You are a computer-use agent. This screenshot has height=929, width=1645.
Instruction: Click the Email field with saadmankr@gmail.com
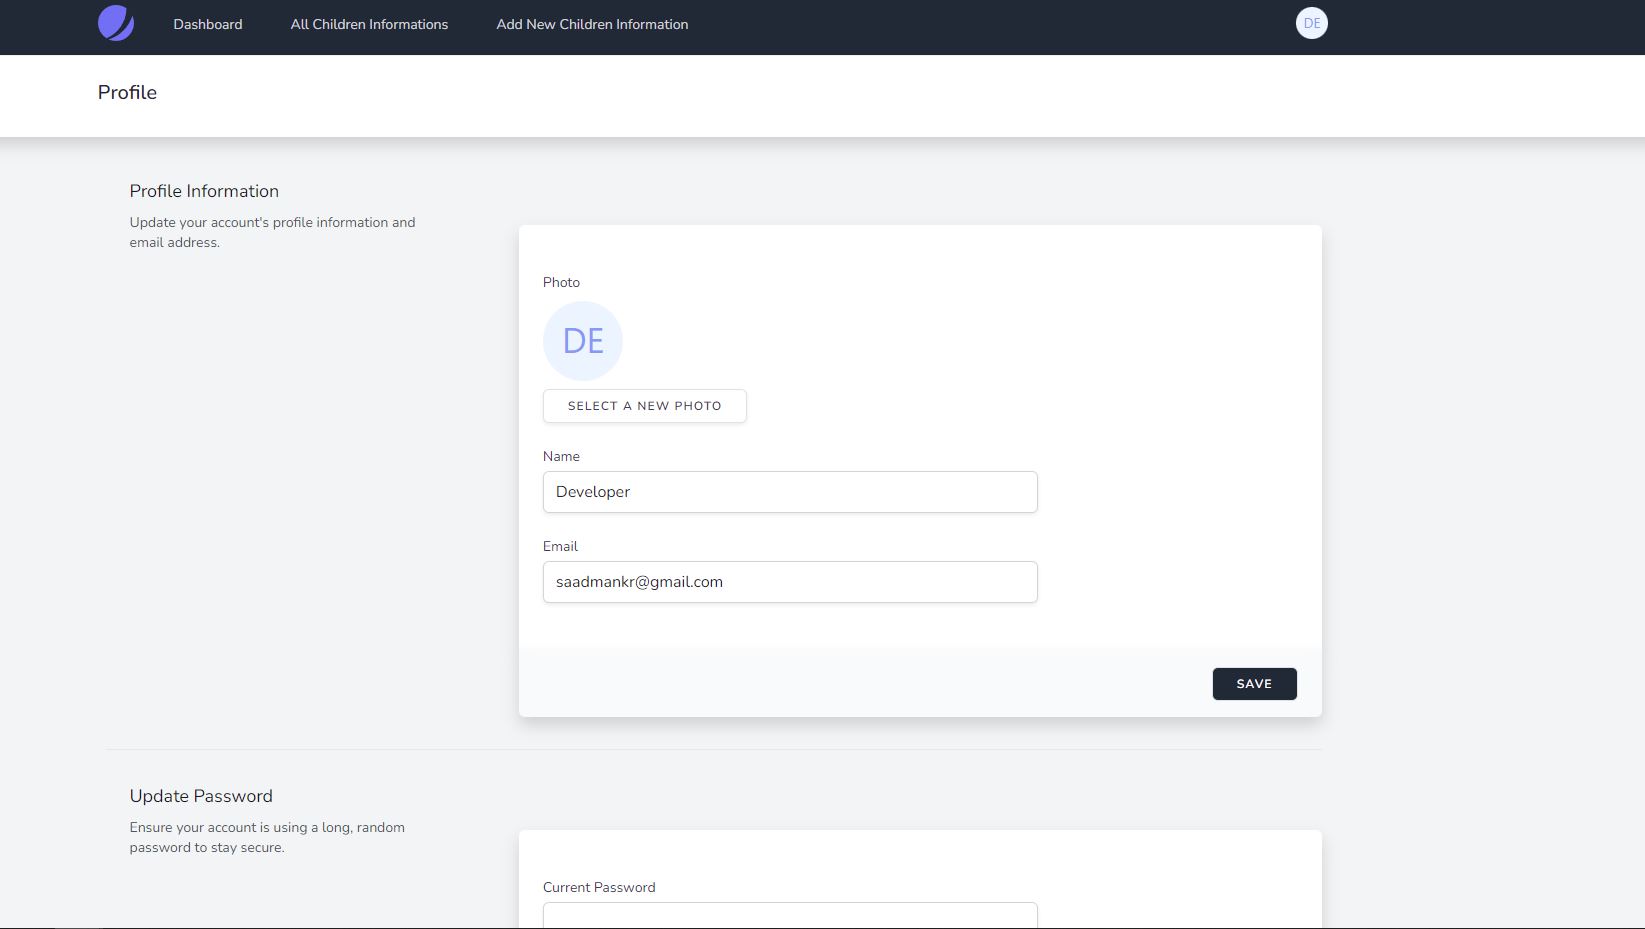(x=789, y=582)
